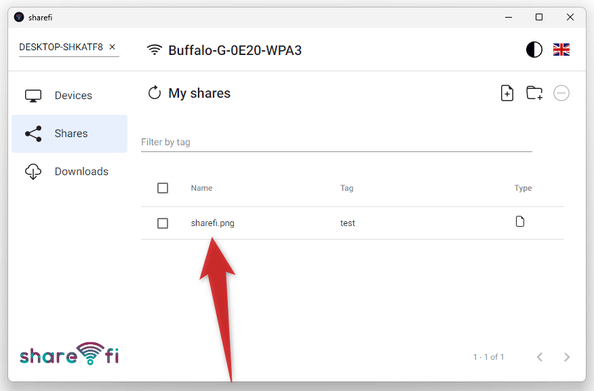This screenshot has width=594, height=391.
Task: Tick the select-all checkbox in the table header
Action: coord(163,188)
